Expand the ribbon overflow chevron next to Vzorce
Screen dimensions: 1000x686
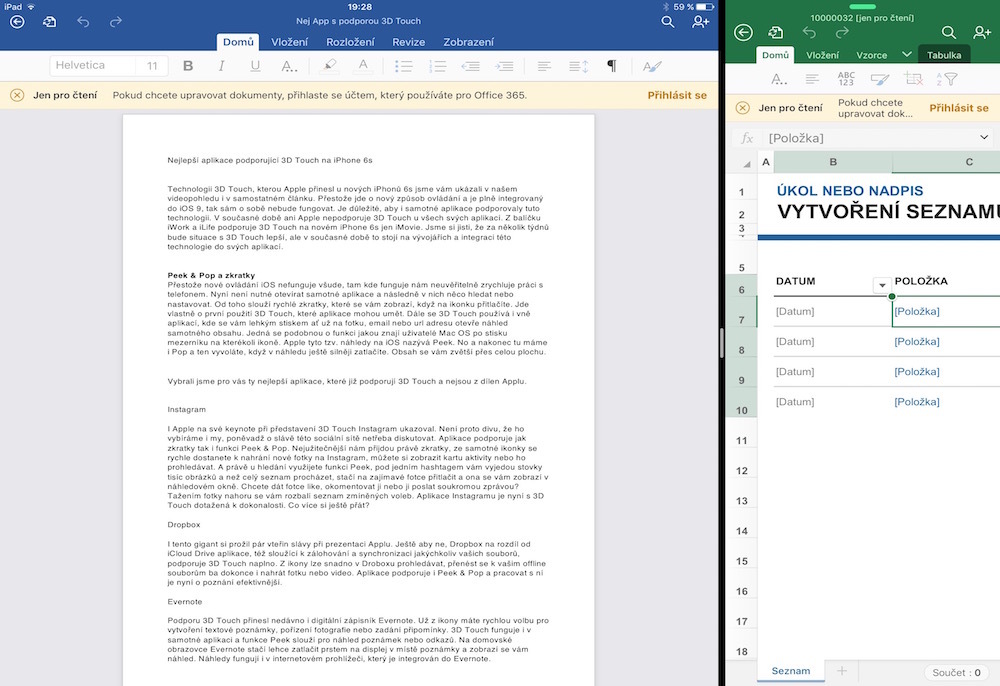906,55
